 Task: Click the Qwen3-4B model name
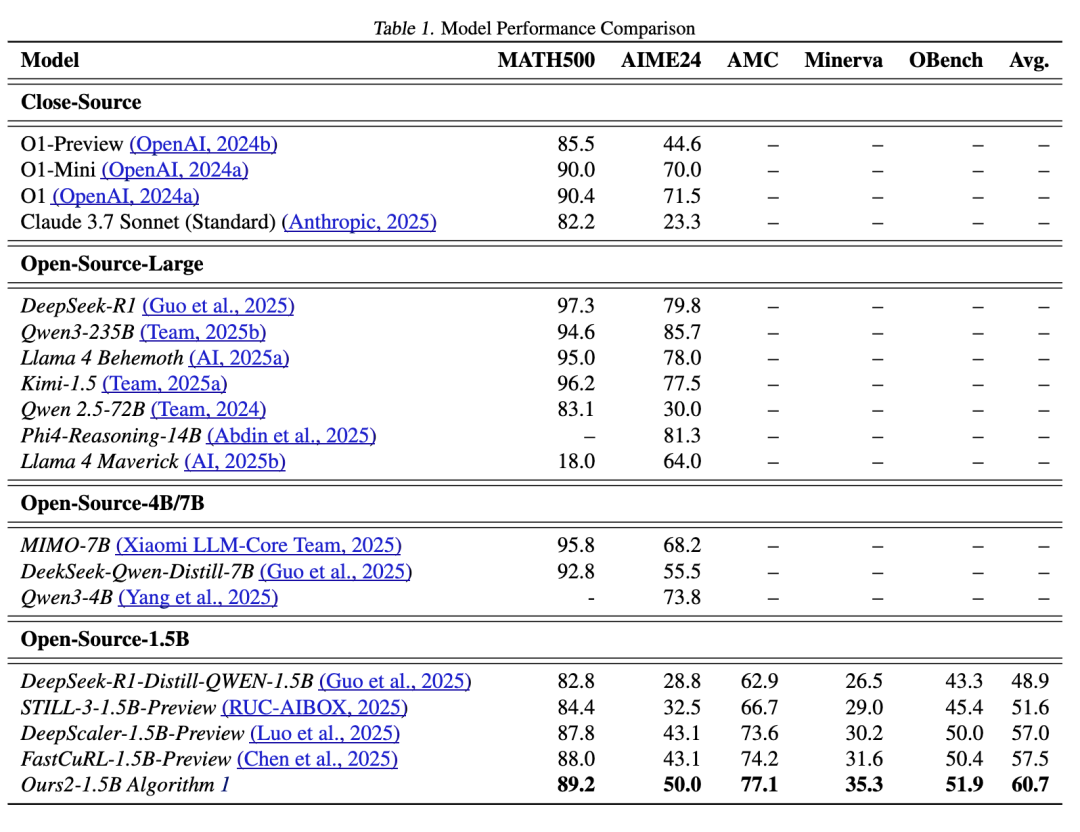[x=66, y=597]
